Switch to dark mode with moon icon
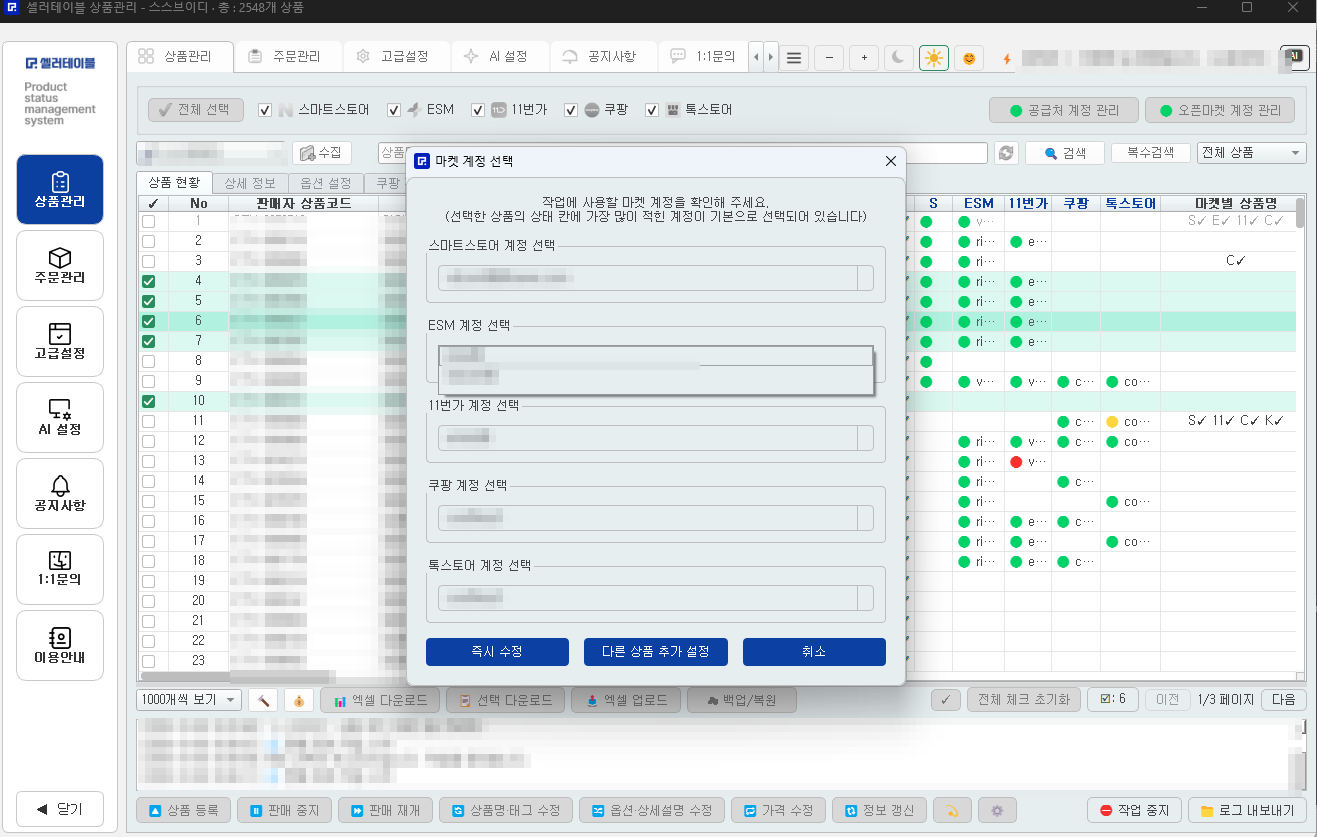The width and height of the screenshot is (1317, 837). (x=899, y=58)
